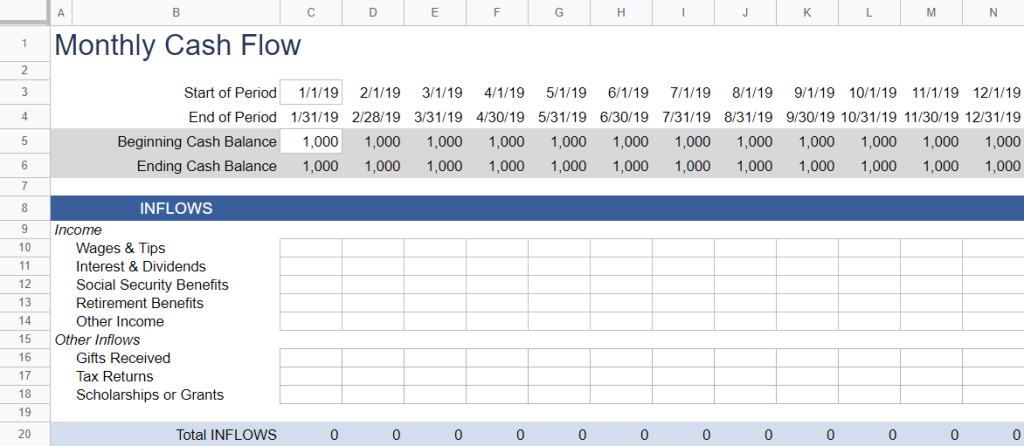1024x446 pixels.
Task: Select the Beginning Cash Balance cell for January
Action: [x=311, y=142]
